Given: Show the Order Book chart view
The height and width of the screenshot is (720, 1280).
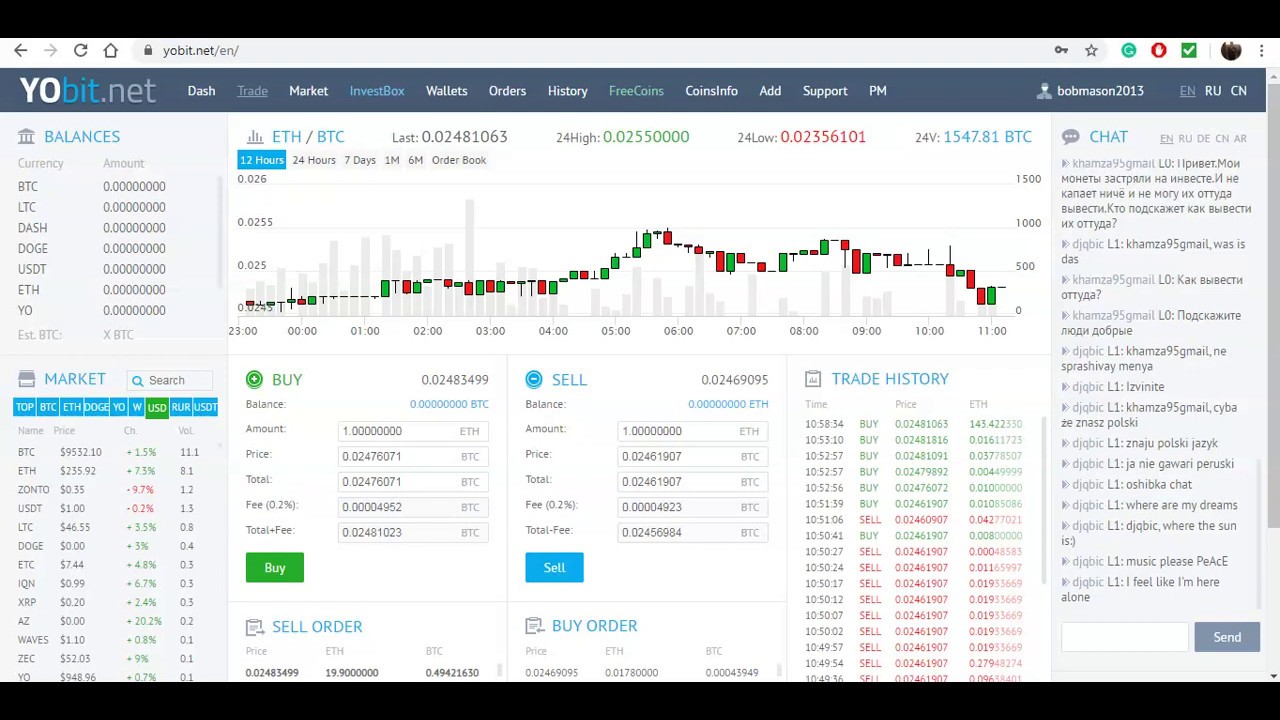Looking at the screenshot, I should pos(459,160).
